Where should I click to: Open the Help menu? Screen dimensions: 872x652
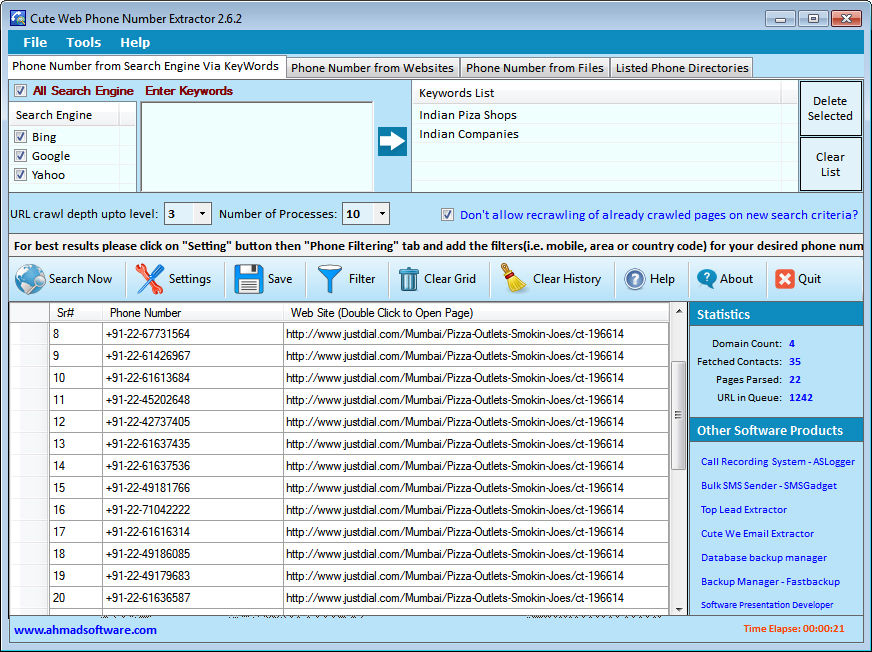click(135, 42)
